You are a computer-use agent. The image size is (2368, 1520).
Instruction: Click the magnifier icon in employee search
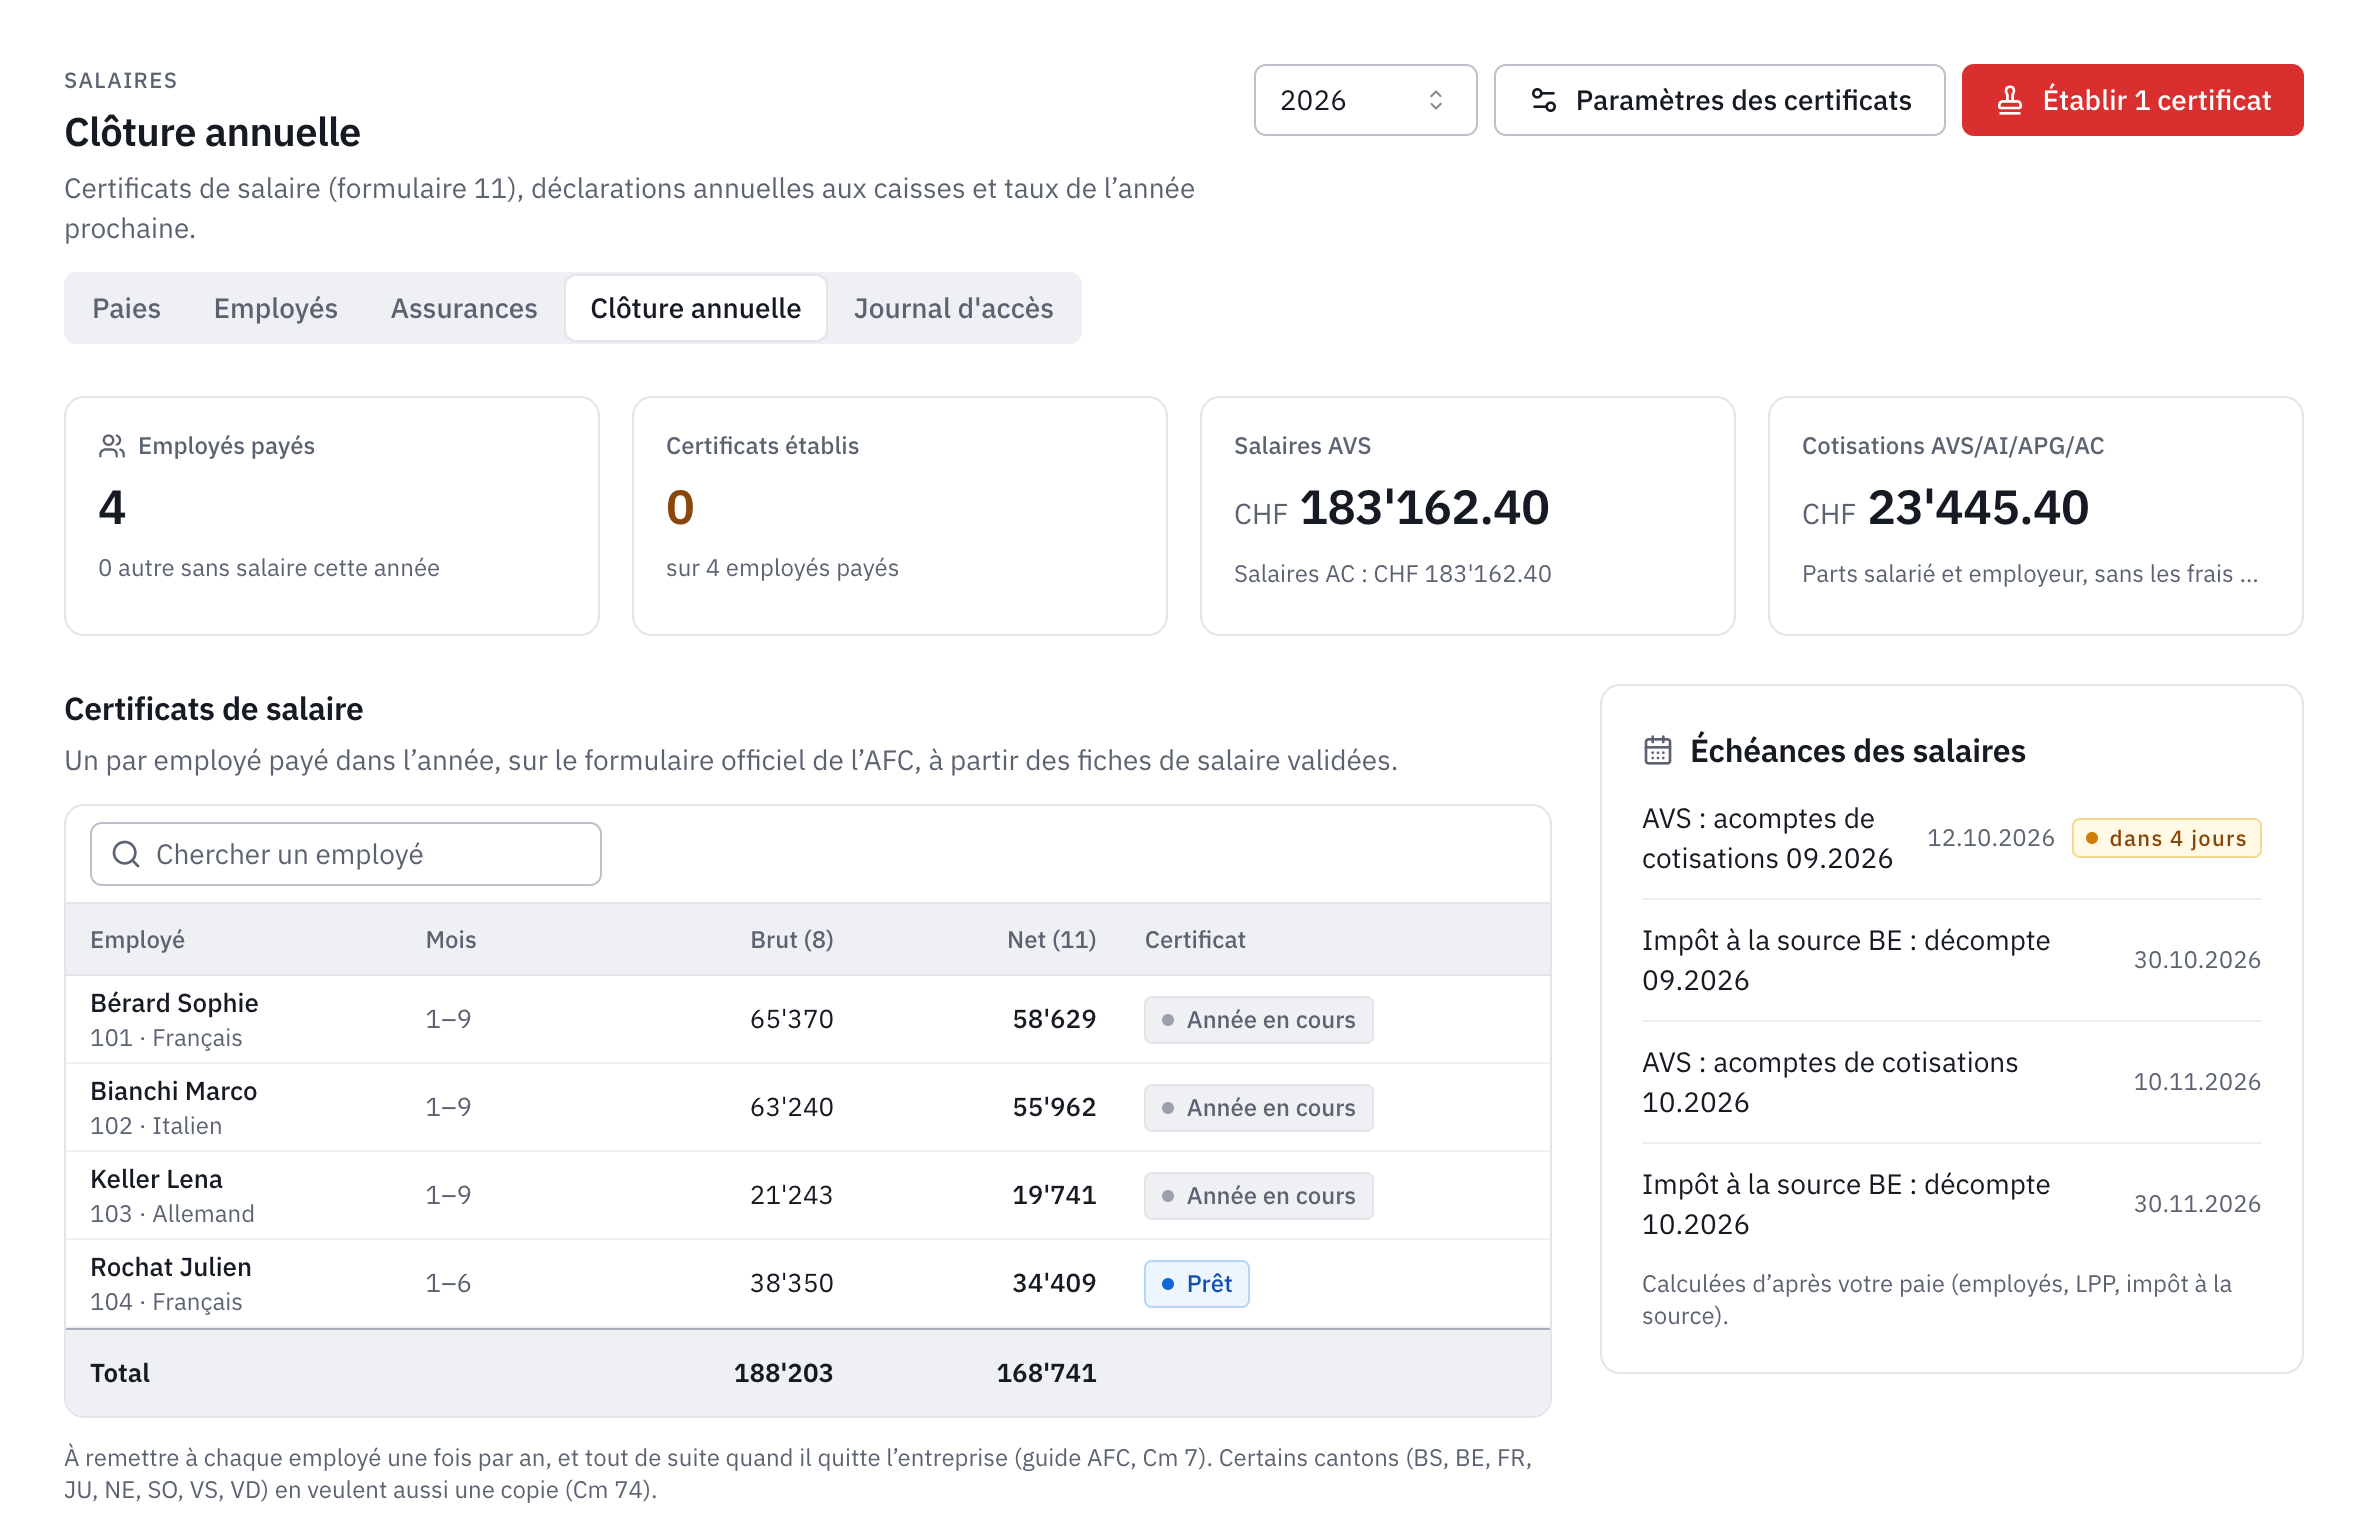126,854
